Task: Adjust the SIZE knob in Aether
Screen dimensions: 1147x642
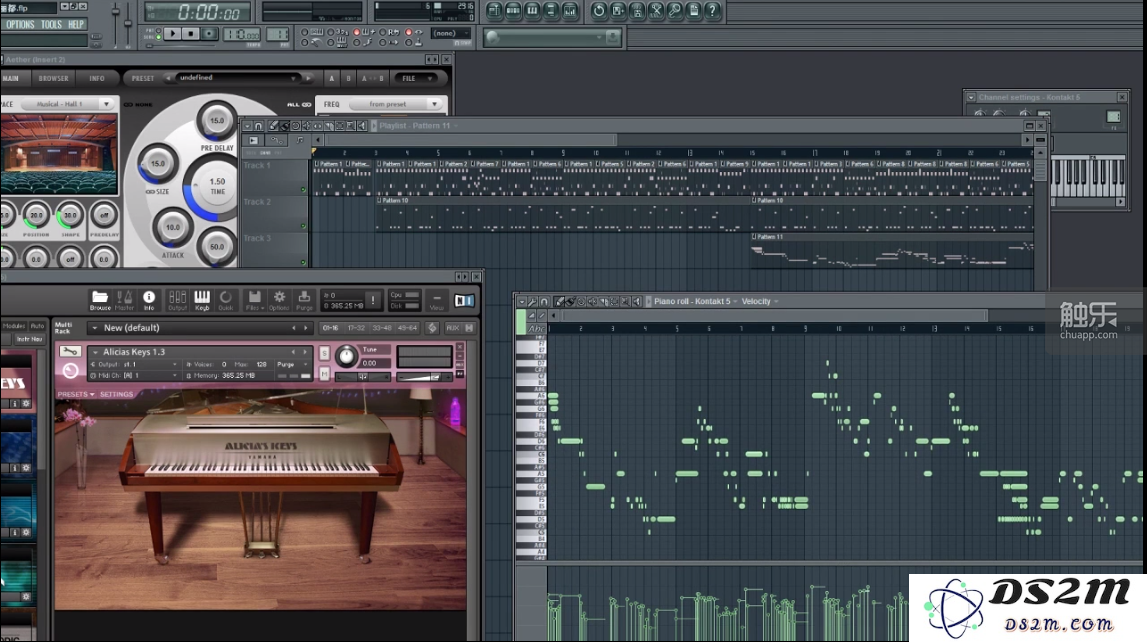Action: [x=157, y=164]
